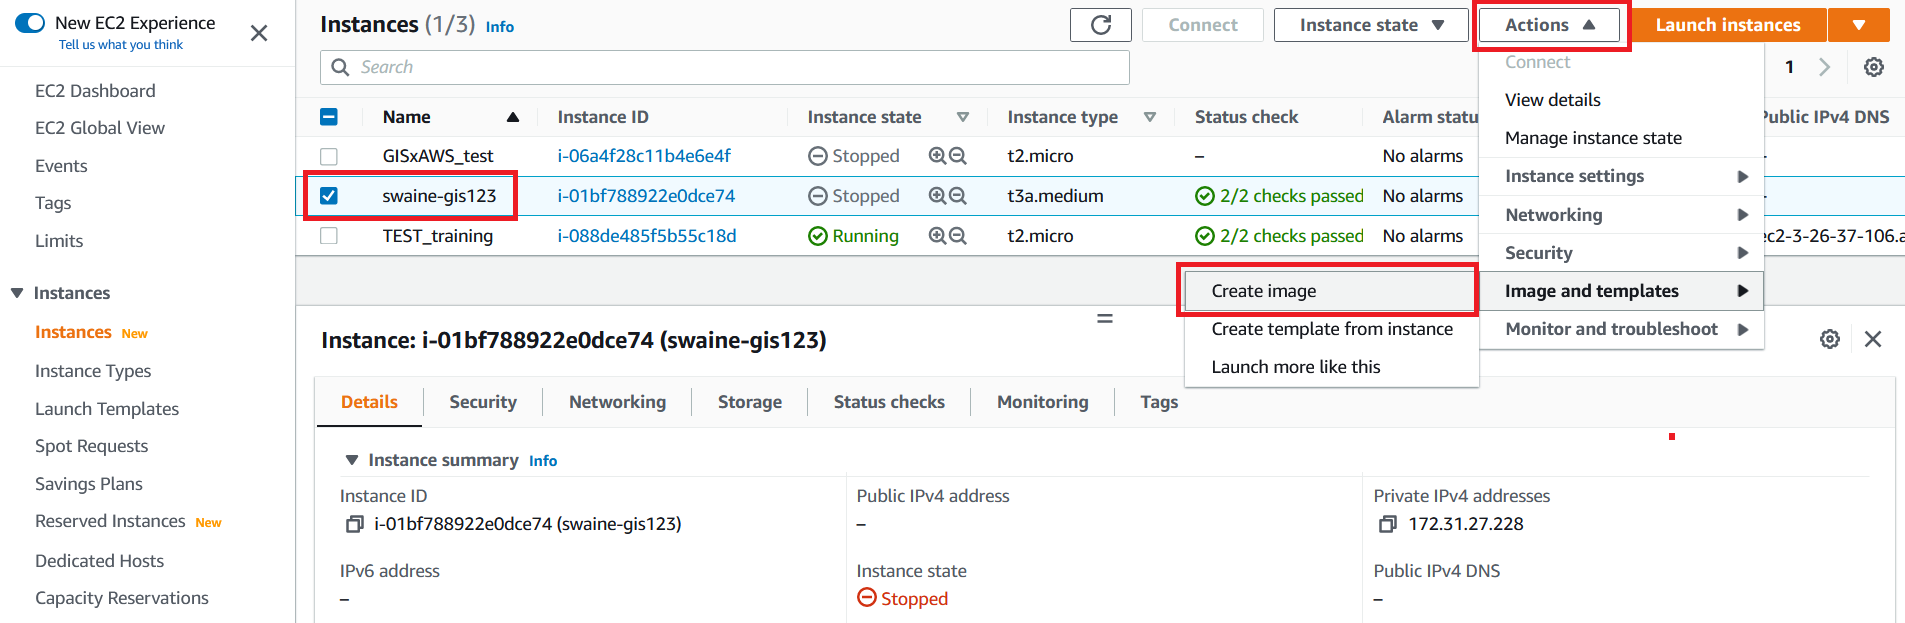The image size is (1905, 623).
Task: Select Launch more like this
Action: tap(1331, 367)
